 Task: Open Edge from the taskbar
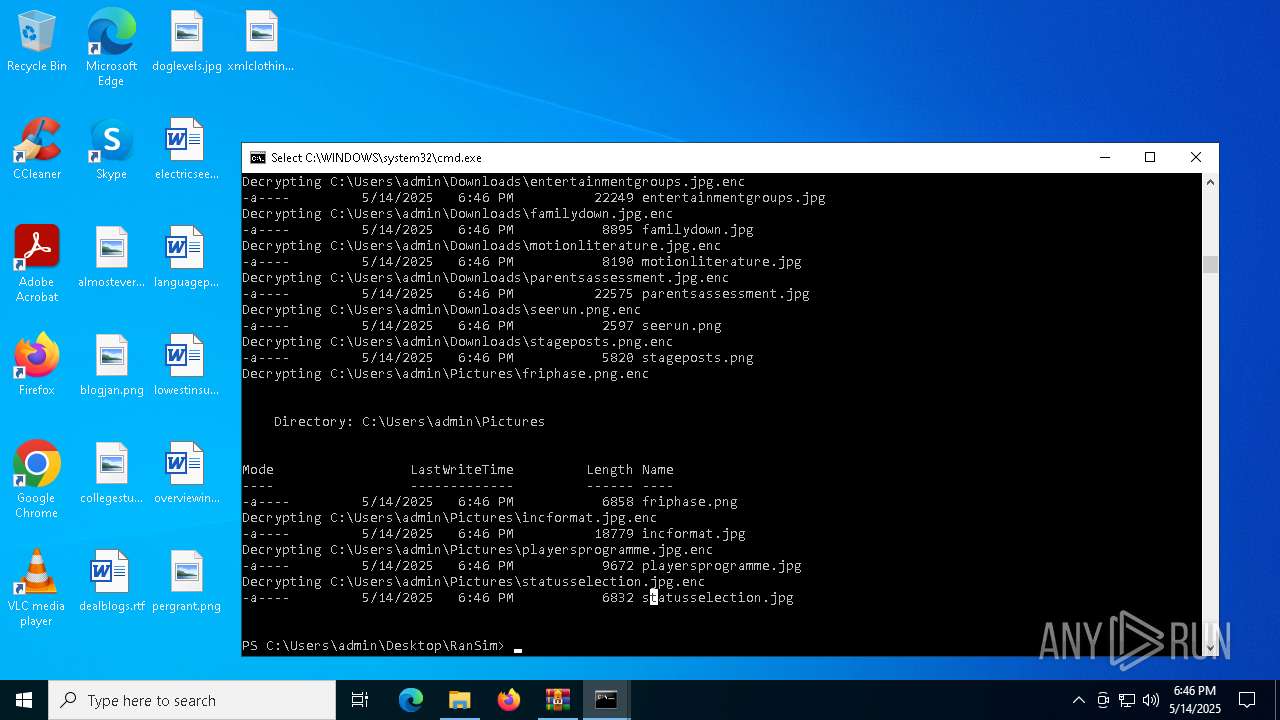(411, 700)
